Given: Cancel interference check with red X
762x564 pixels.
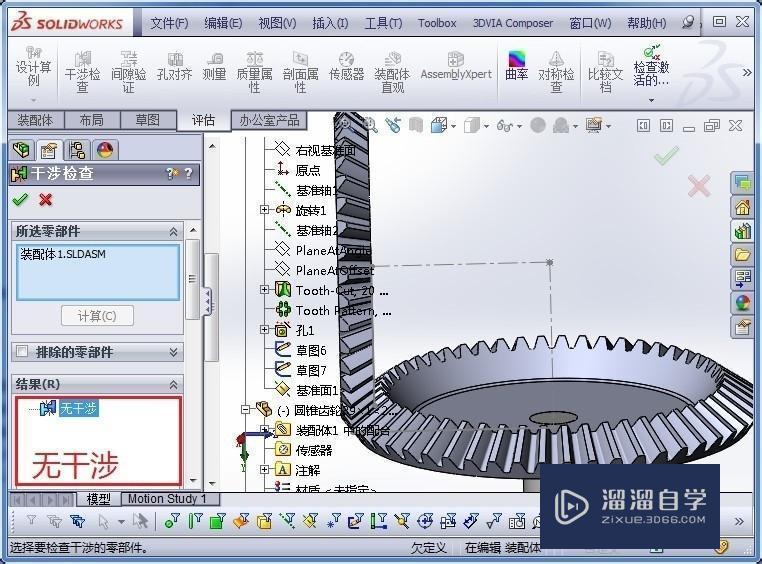Looking at the screenshot, I should [x=46, y=200].
